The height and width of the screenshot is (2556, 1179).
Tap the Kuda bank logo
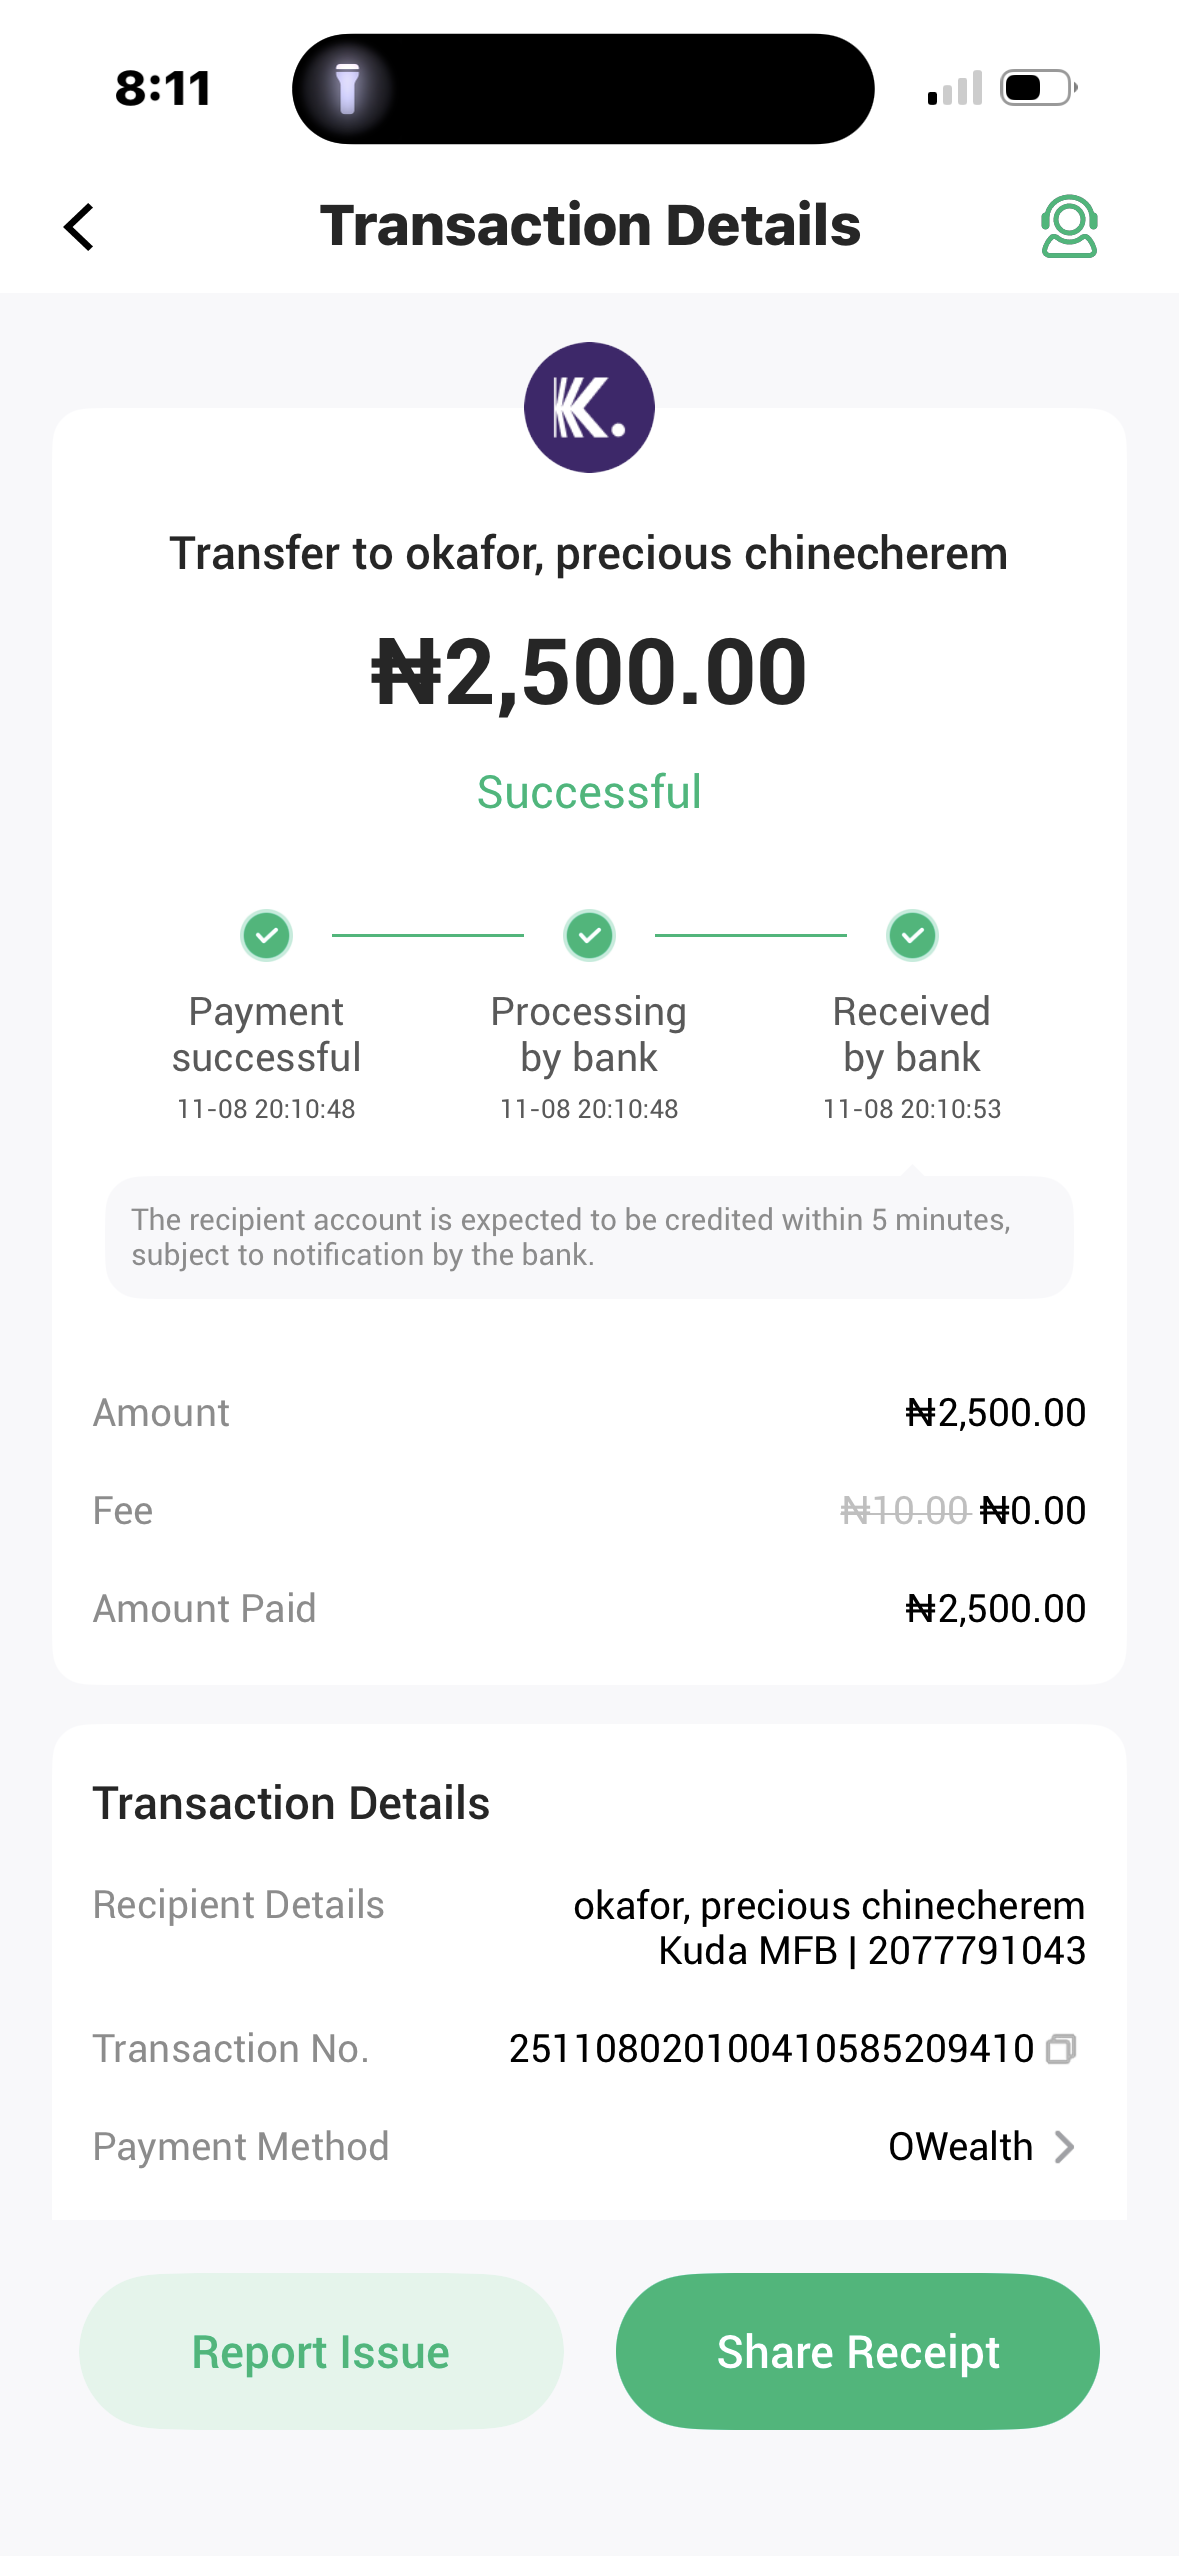pyautogui.click(x=589, y=408)
